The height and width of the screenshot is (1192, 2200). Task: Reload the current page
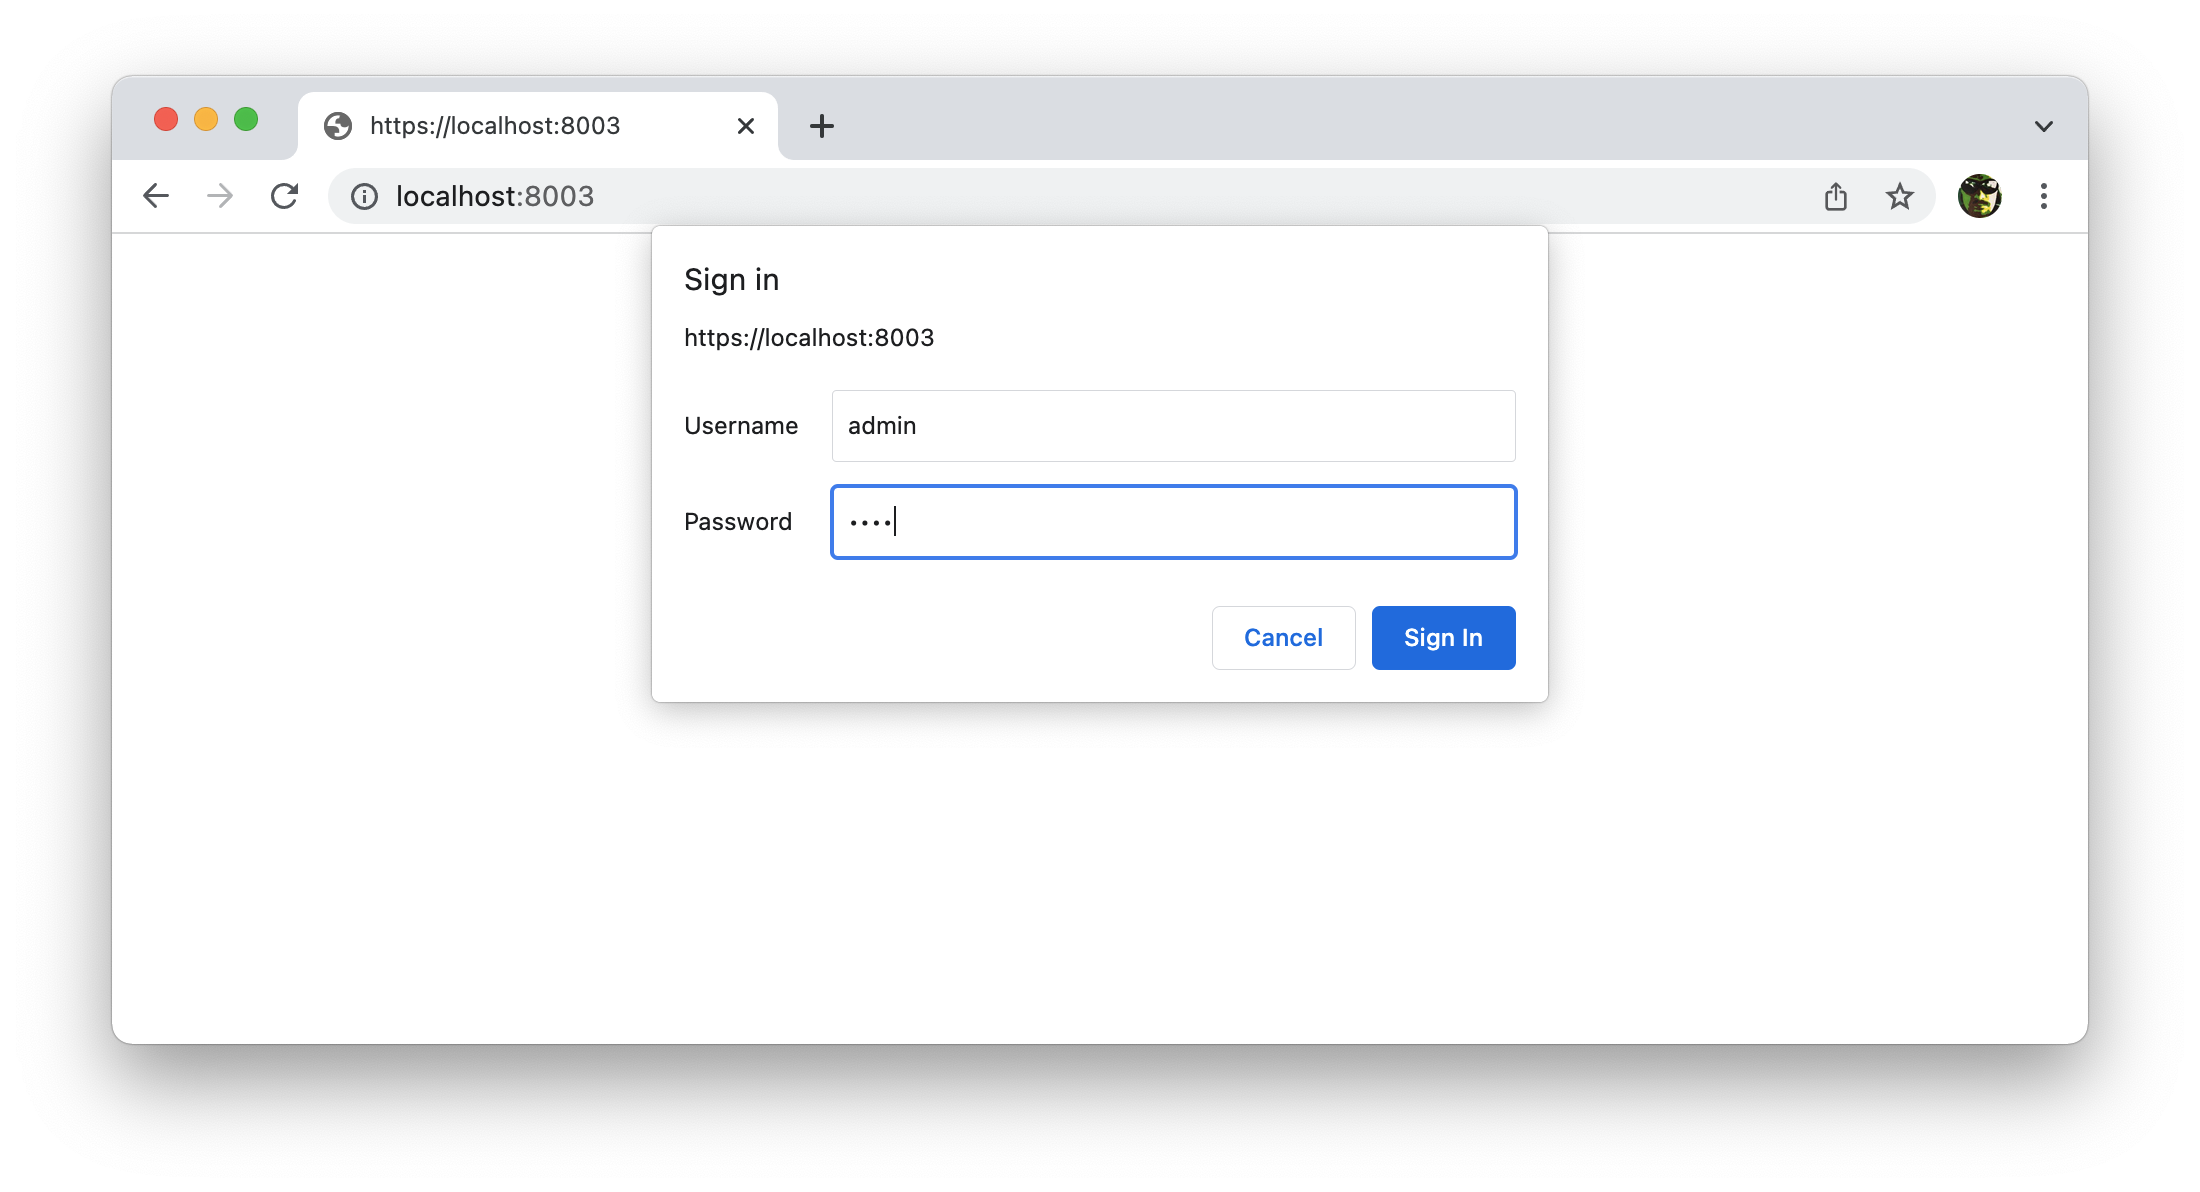click(285, 196)
